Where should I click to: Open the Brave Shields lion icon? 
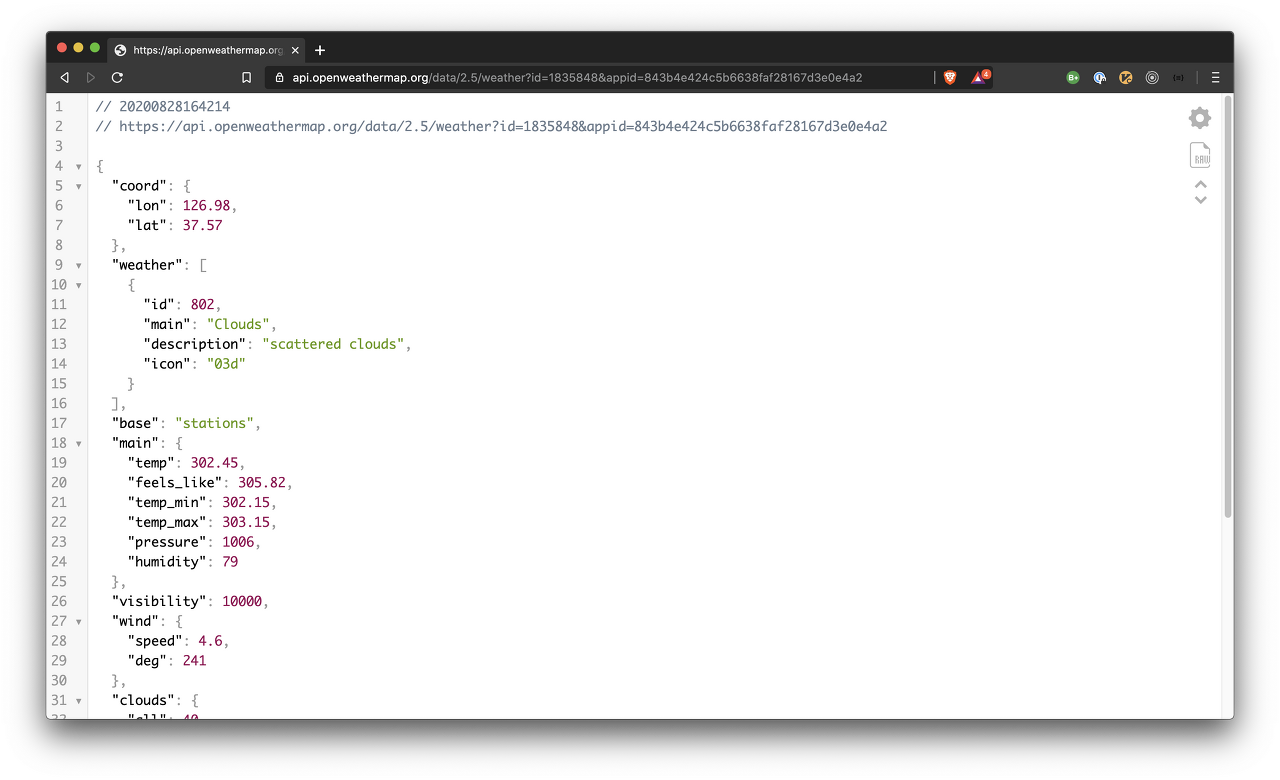tap(950, 77)
